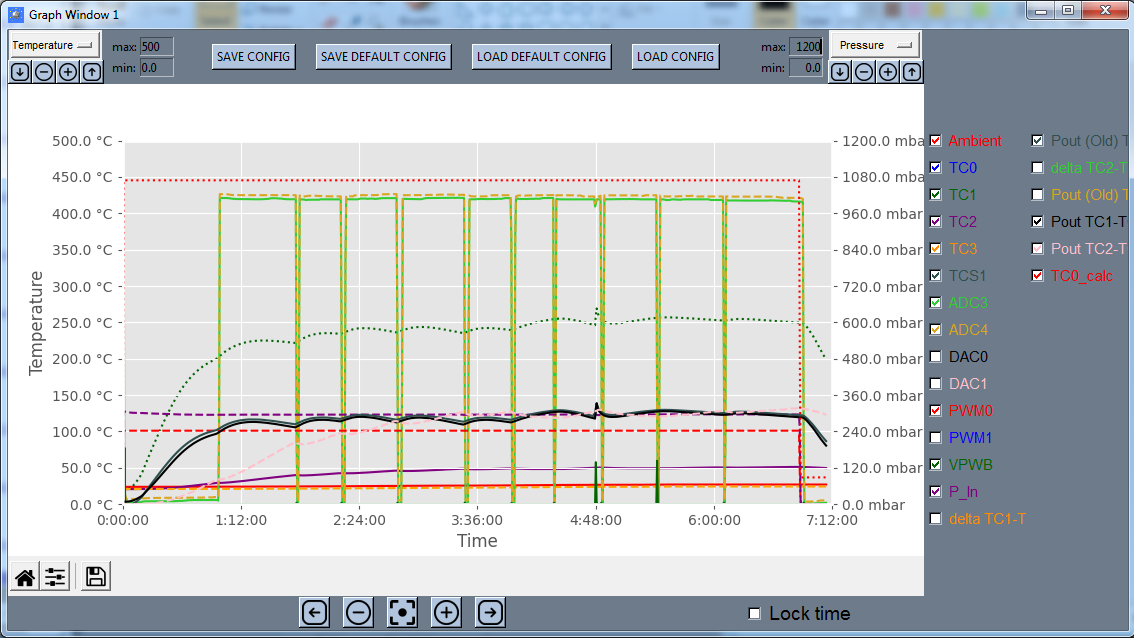Shift Pressure axis down with down-arrow icon
The width and height of the screenshot is (1134, 639).
840,72
